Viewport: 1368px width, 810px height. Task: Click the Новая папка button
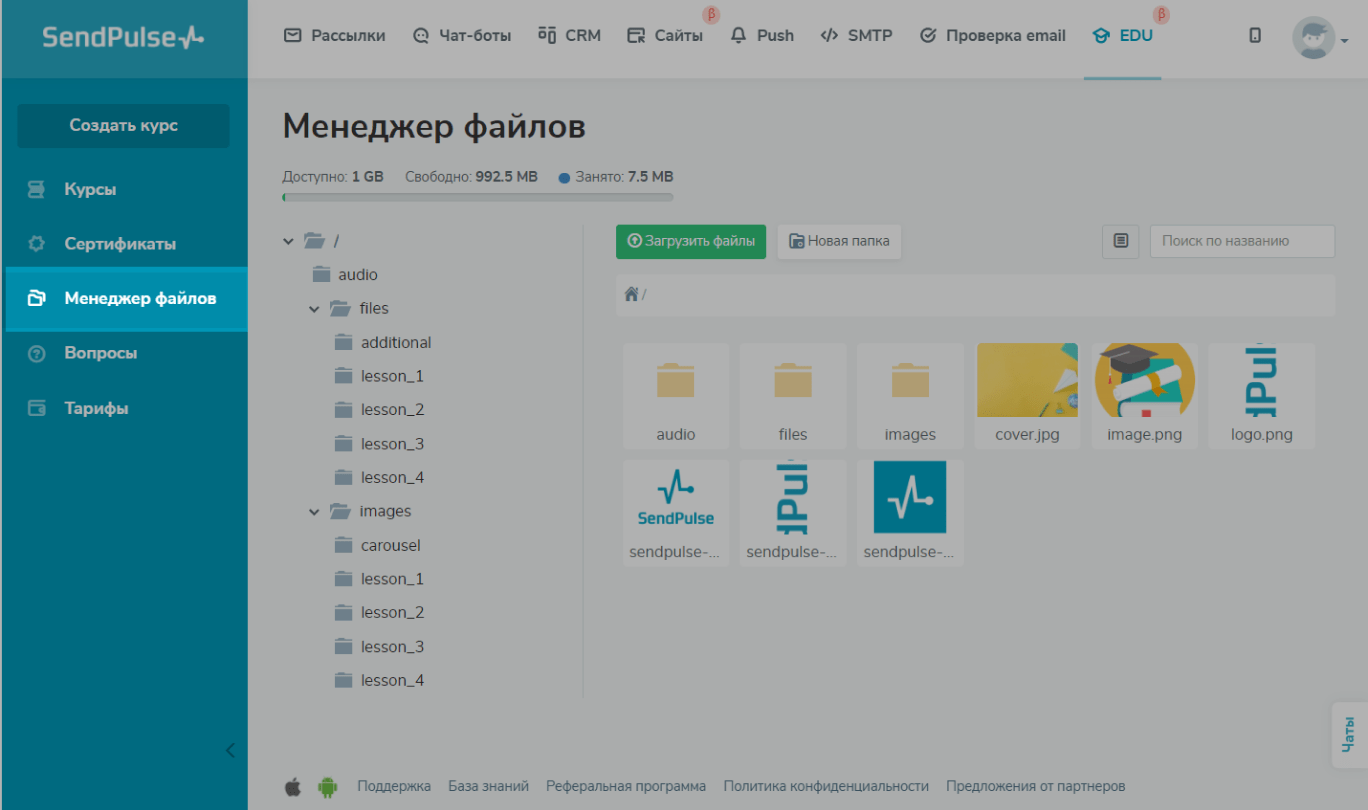(840, 241)
